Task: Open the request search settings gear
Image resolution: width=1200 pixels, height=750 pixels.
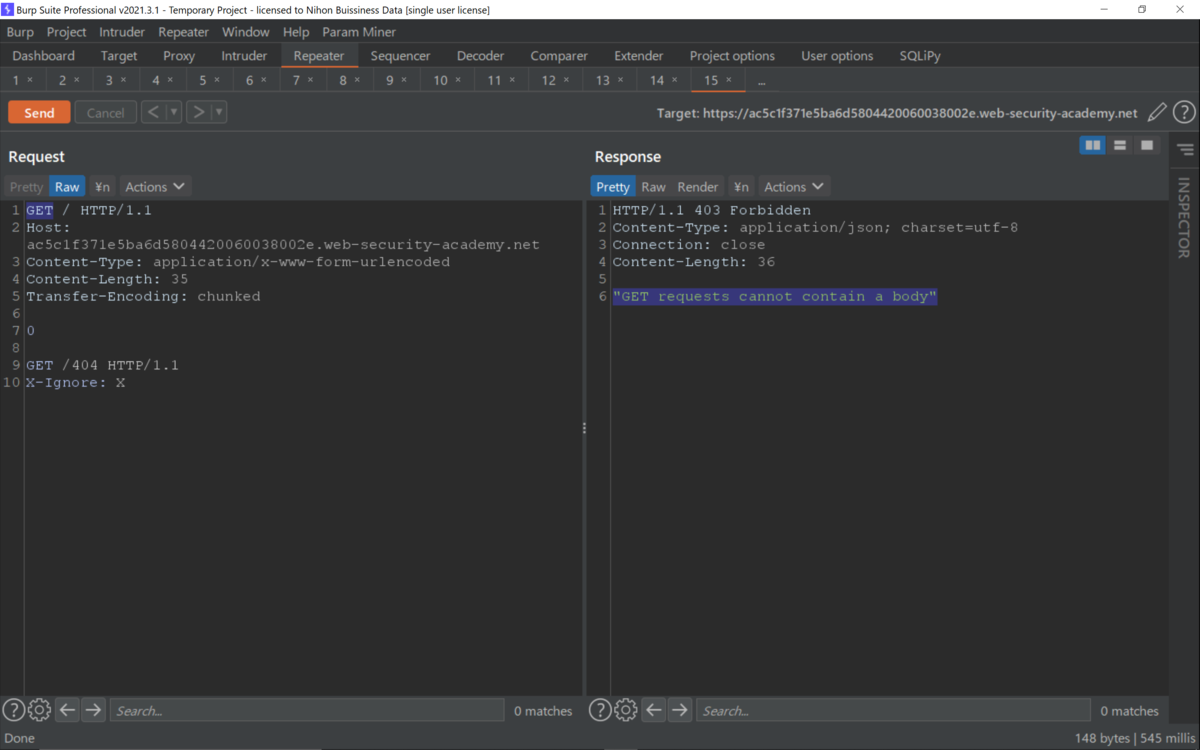Action: (39, 710)
